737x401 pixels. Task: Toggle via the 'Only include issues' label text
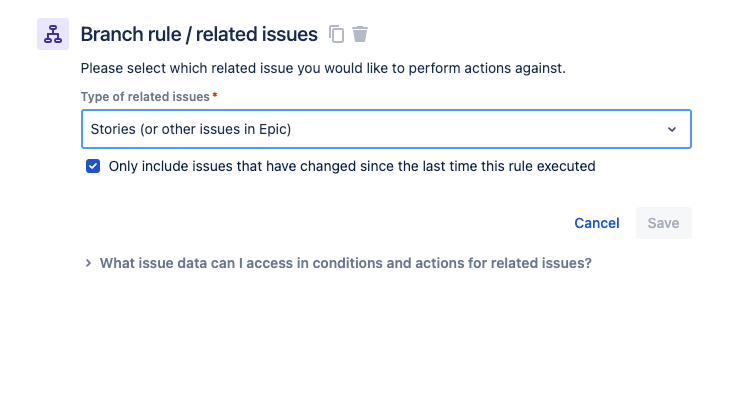(352, 166)
